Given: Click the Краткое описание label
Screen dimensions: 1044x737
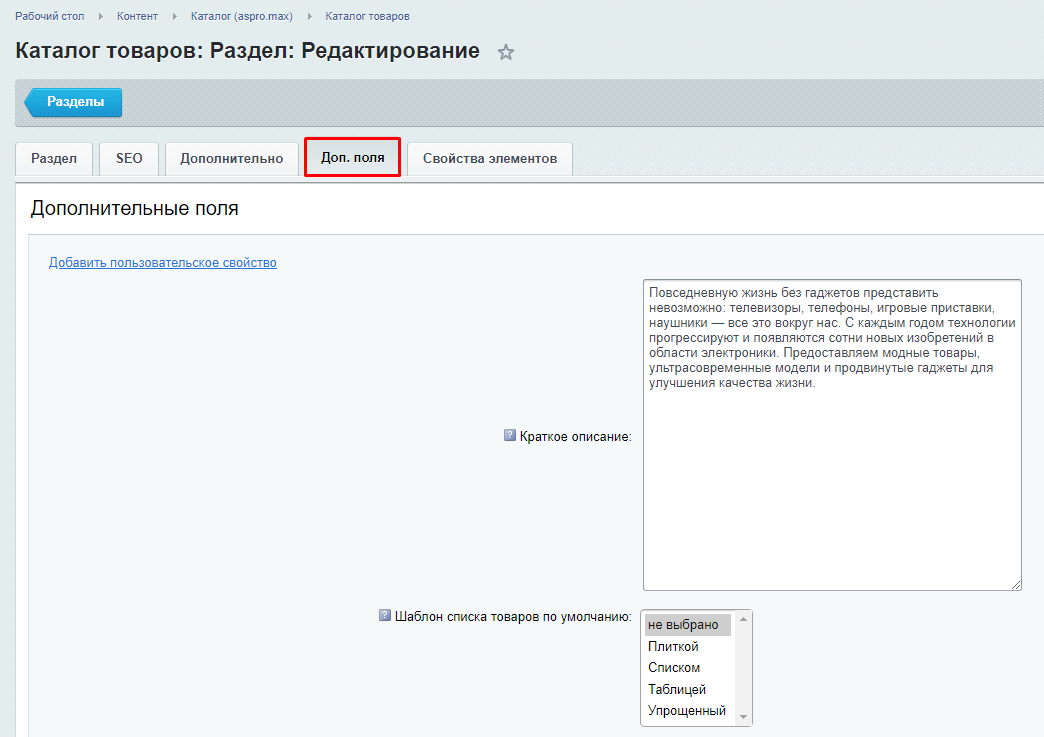Looking at the screenshot, I should tap(575, 437).
